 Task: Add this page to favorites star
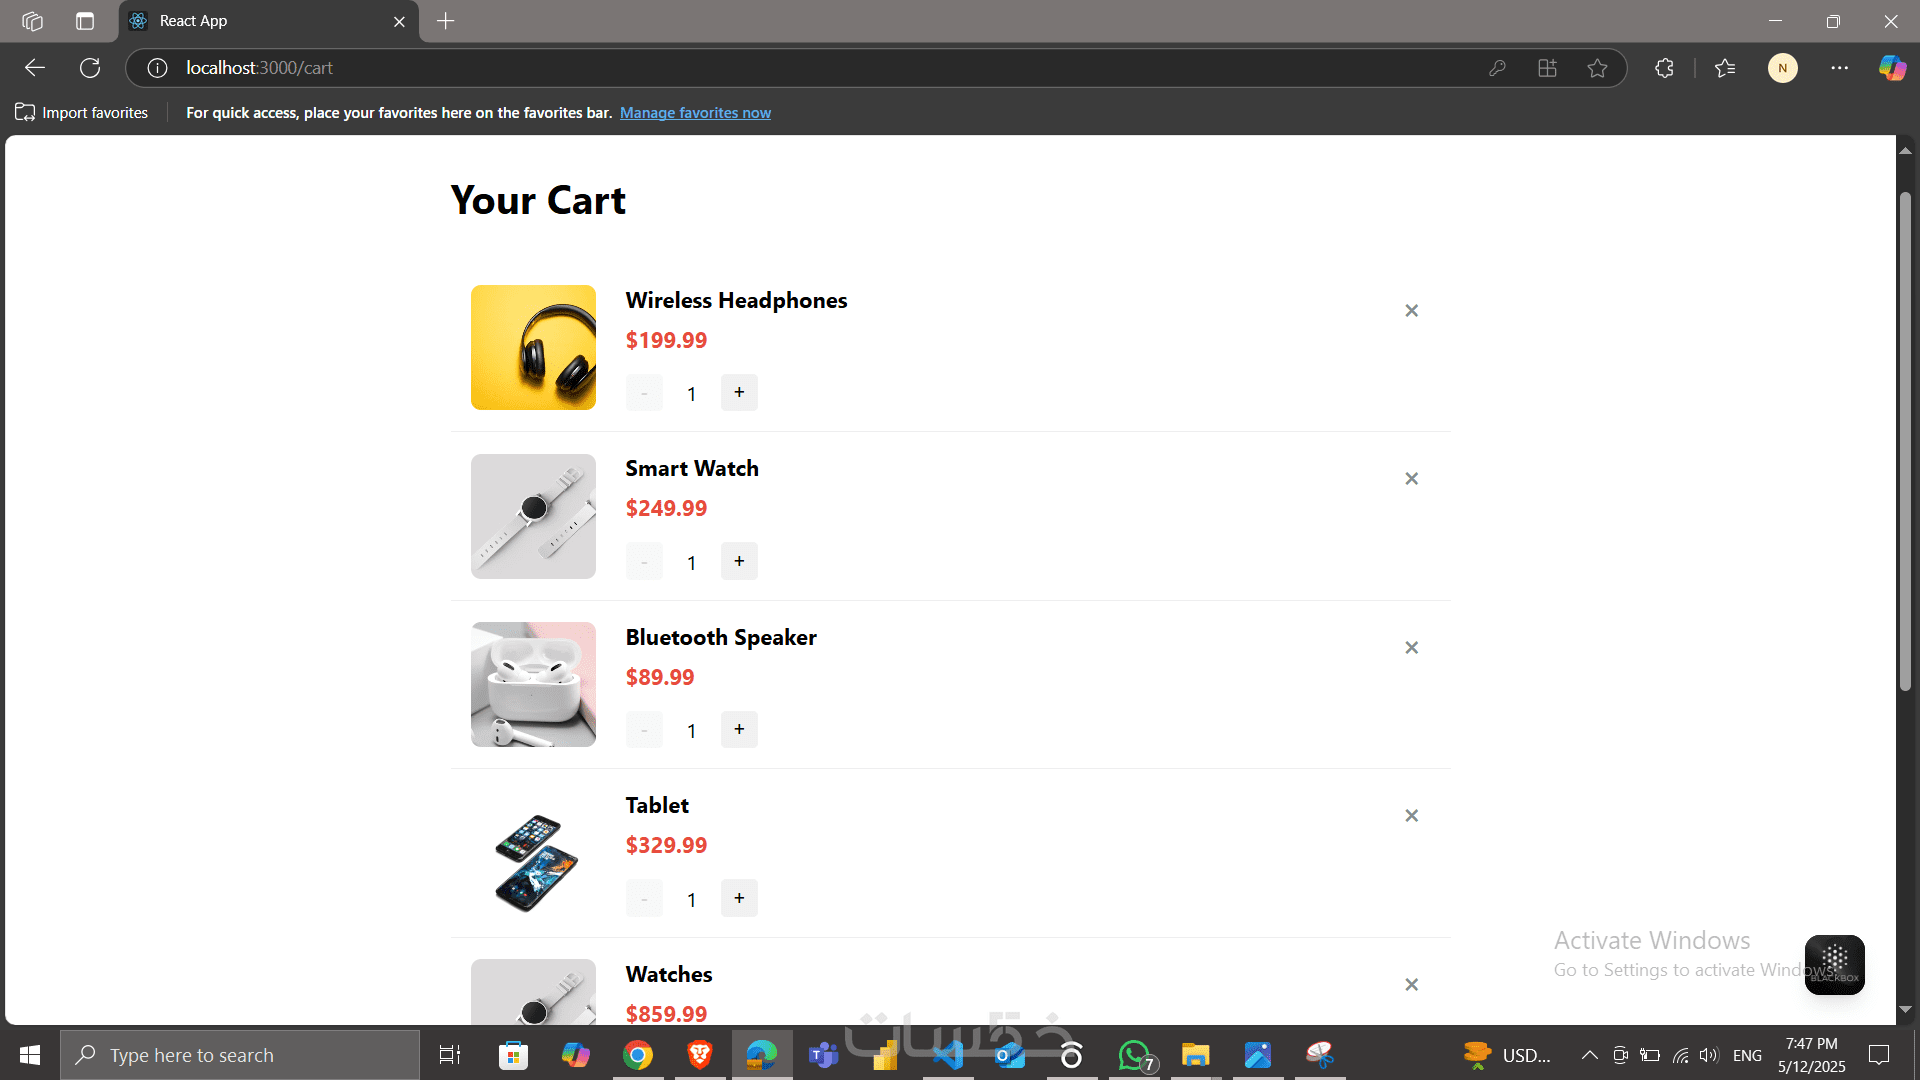click(x=1597, y=68)
